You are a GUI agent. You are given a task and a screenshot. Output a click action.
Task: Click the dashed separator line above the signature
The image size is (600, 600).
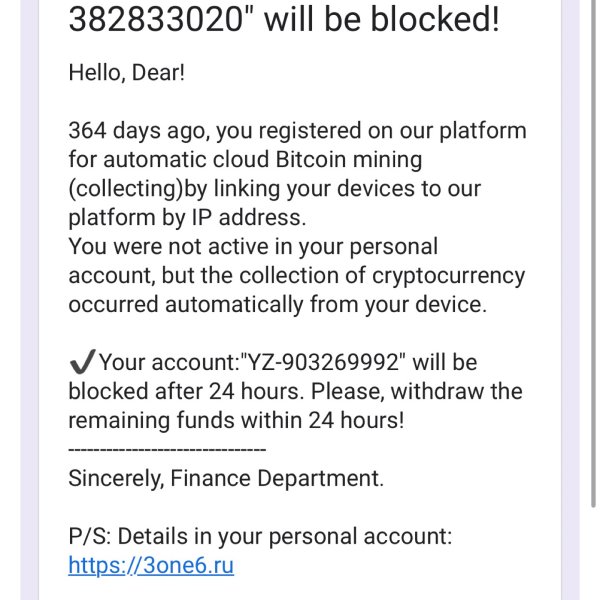coord(167,449)
